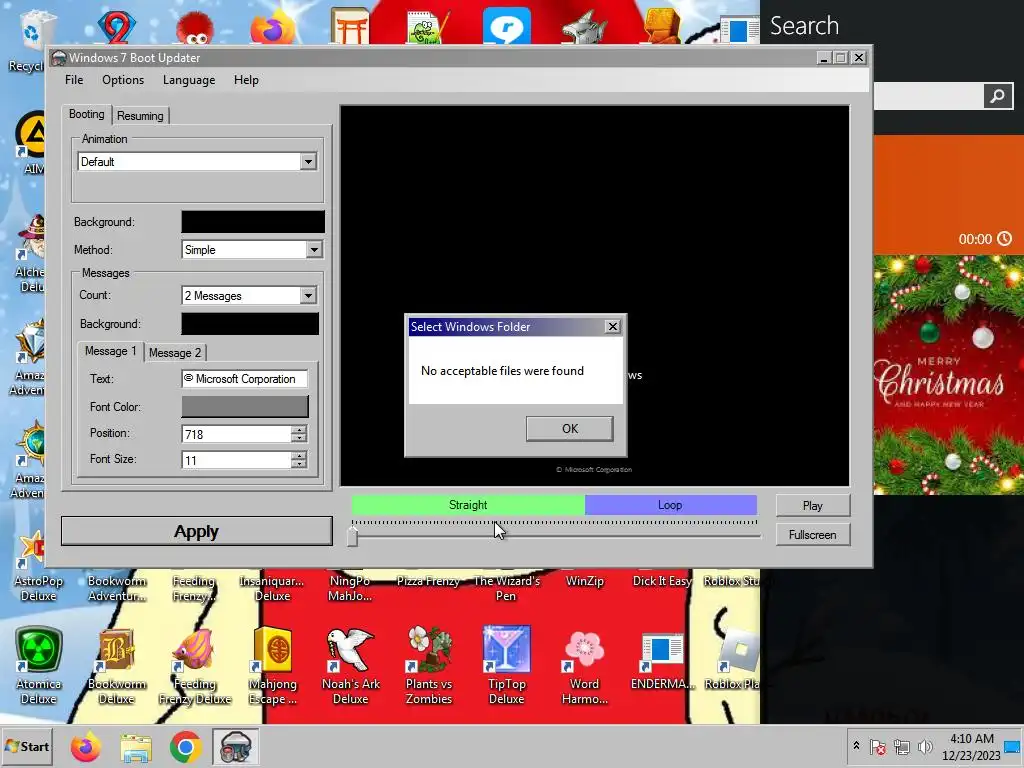The width and height of the screenshot is (1024, 768).
Task: Open Mahjong Escape desktop icon
Action: coord(273,665)
